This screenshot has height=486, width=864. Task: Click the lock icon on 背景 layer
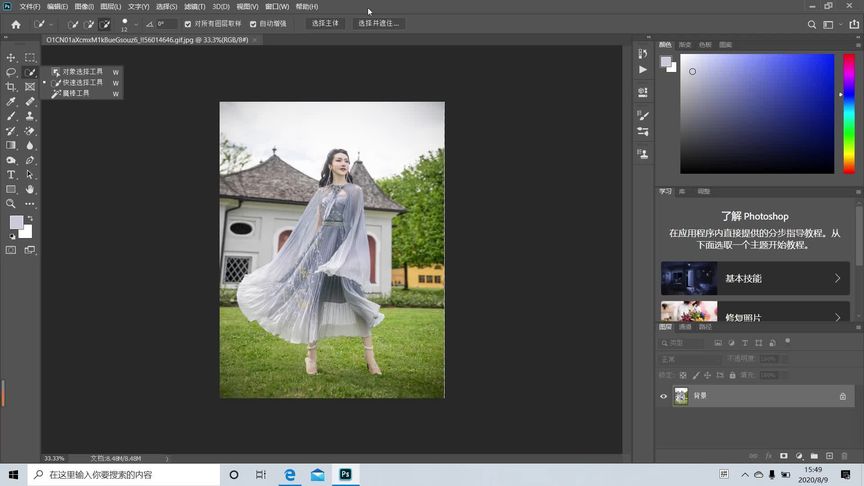(x=842, y=396)
